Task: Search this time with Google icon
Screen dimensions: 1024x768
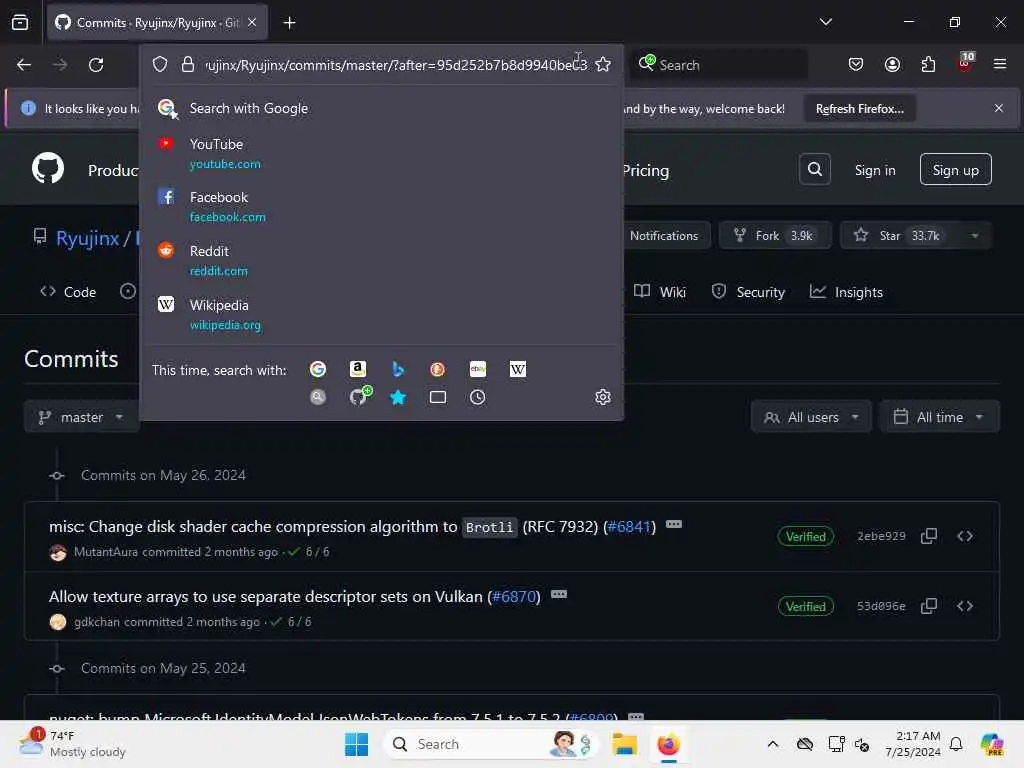Action: [x=318, y=370]
